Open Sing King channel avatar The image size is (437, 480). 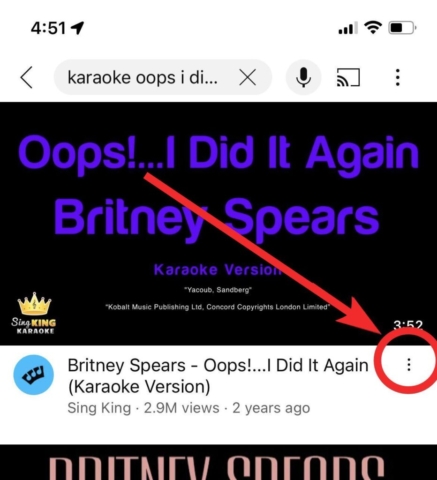pos(33,375)
